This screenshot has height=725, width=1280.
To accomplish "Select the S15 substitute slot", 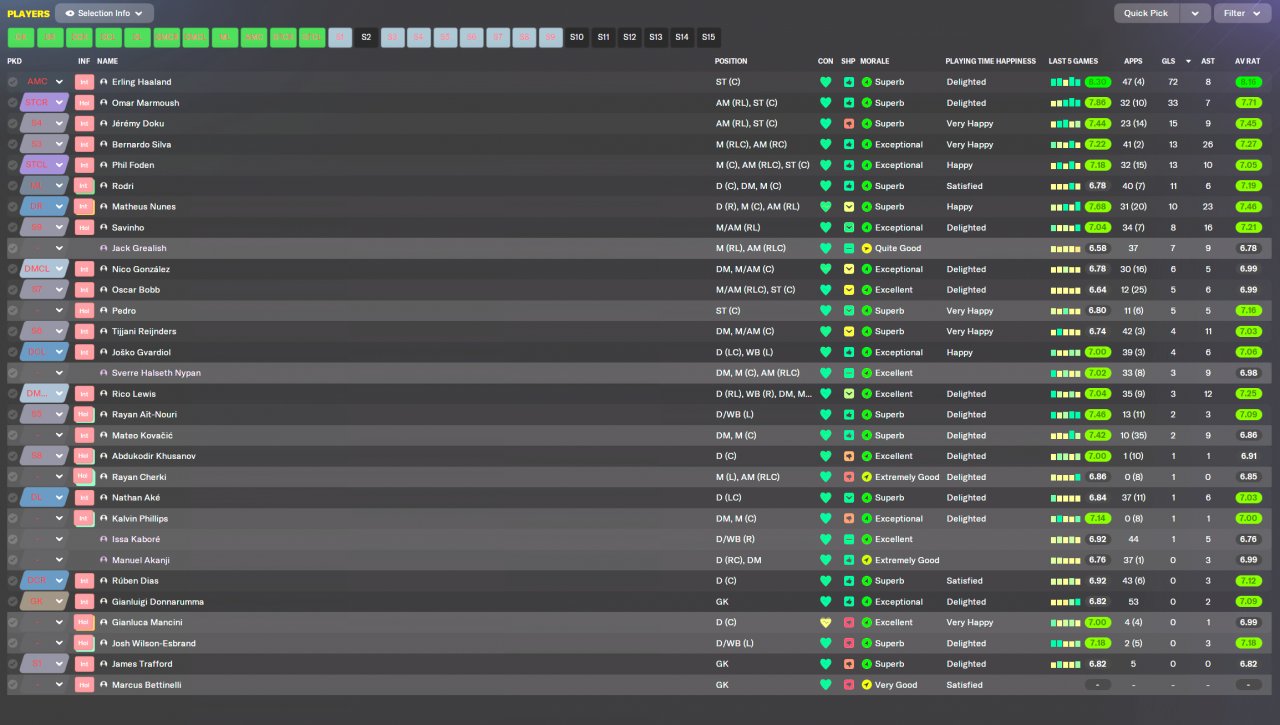I will (x=708, y=37).
